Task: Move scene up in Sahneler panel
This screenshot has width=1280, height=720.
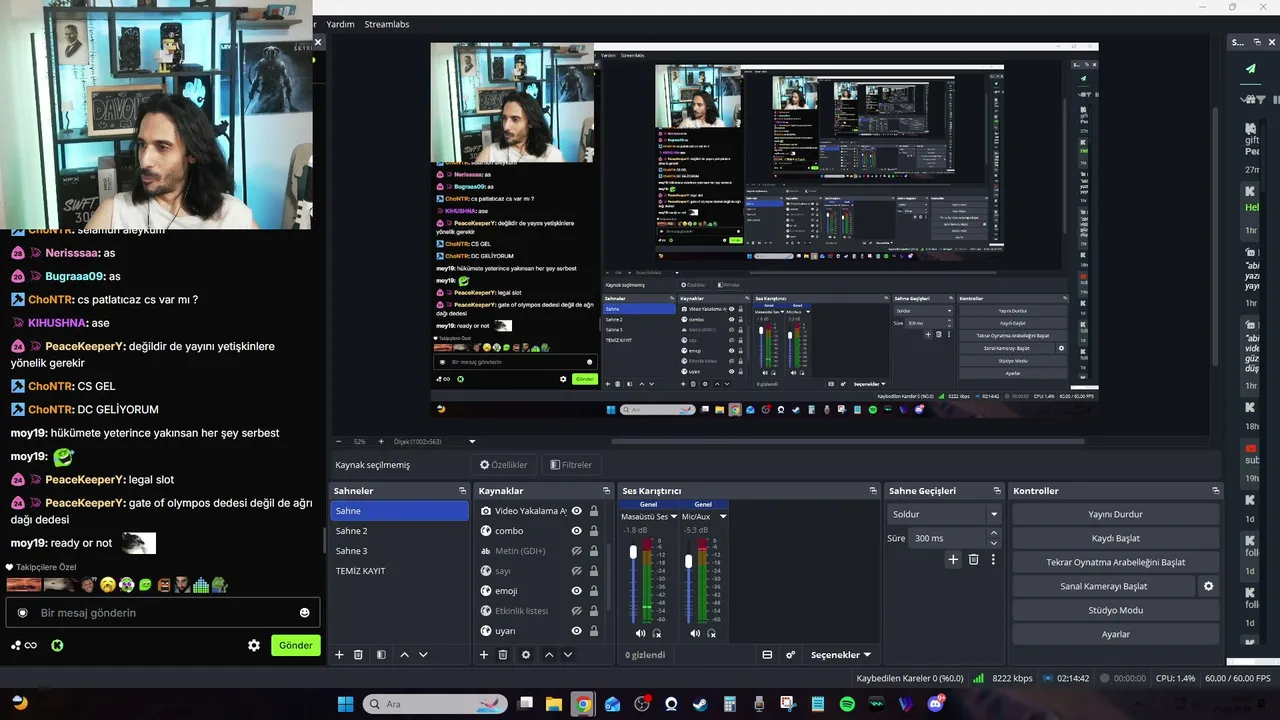Action: point(404,655)
